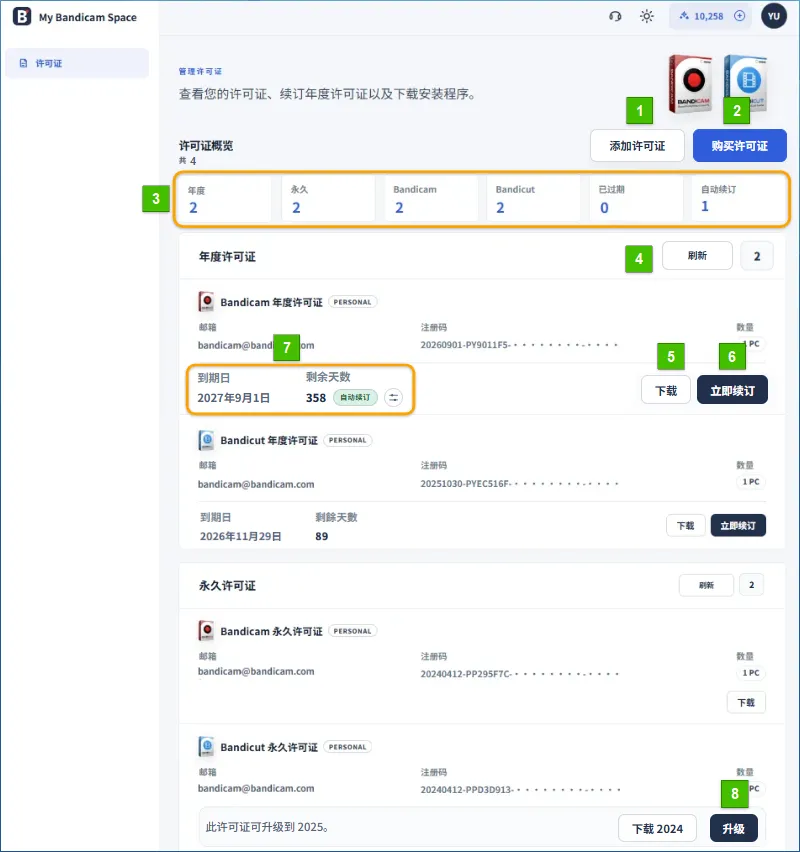Click 下载 for Bandicut 年度许可证
Viewport: 800px width, 852px height.
click(x=685, y=525)
